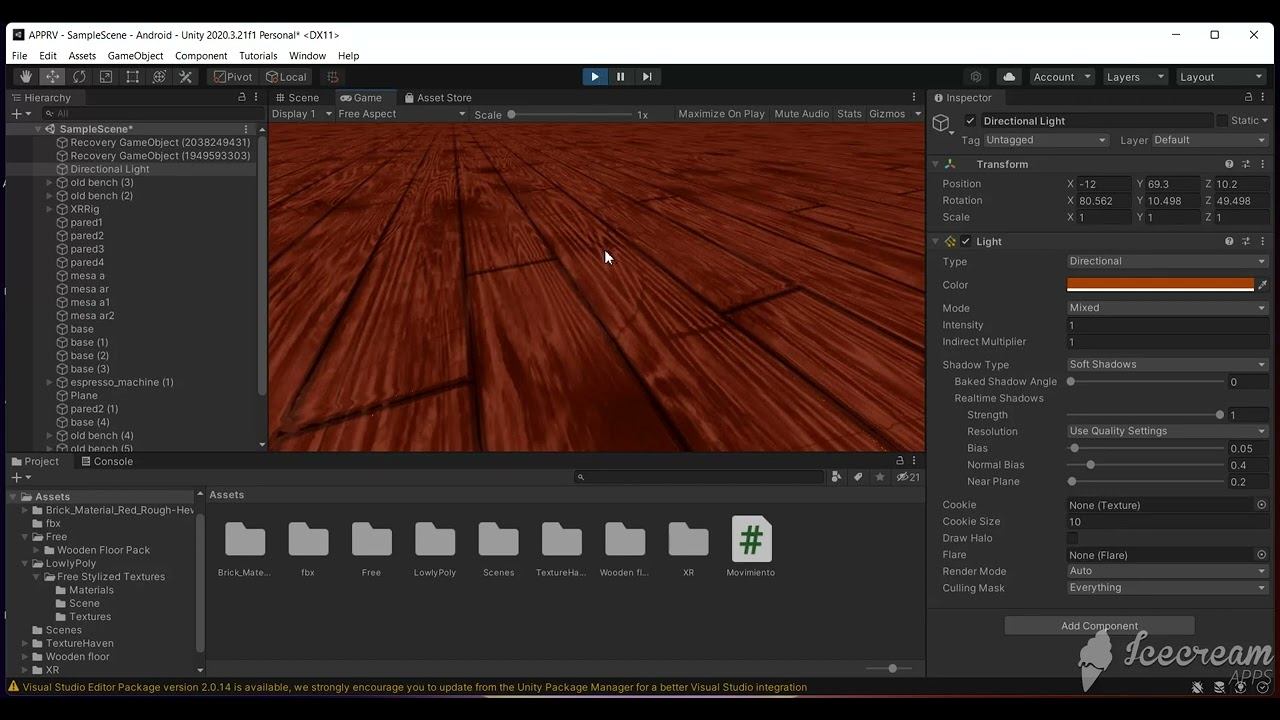This screenshot has height=720, width=1280.
Task: Click the shadow Normal Bias slider
Action: pyautogui.click(x=1147, y=465)
